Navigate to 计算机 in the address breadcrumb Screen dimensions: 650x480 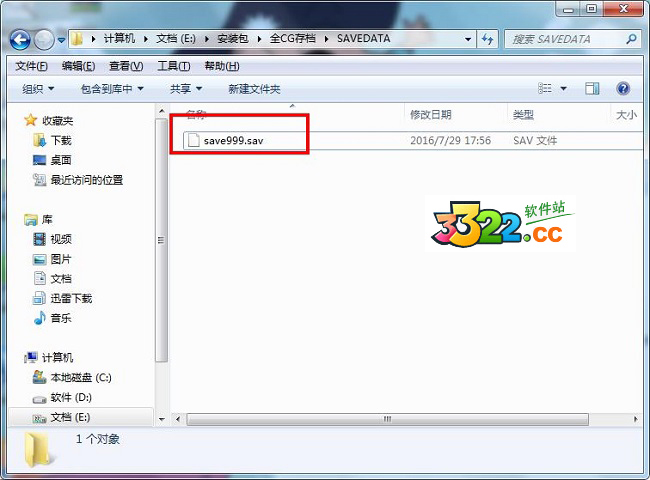tap(119, 39)
